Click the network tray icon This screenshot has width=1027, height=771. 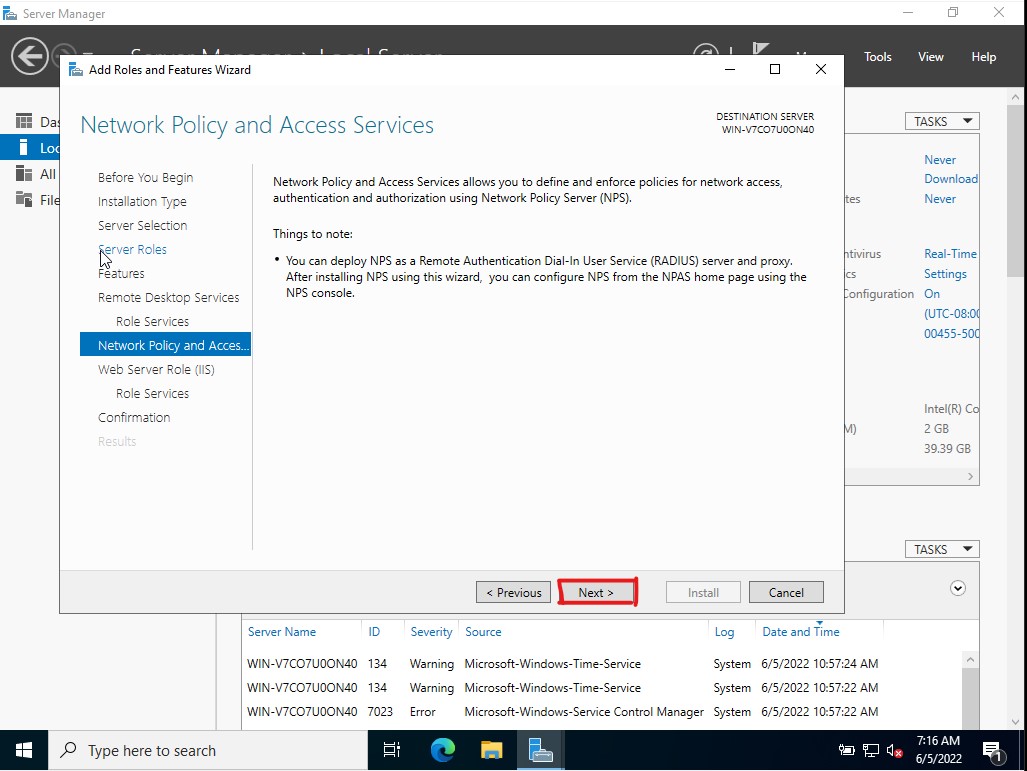[x=870, y=751]
